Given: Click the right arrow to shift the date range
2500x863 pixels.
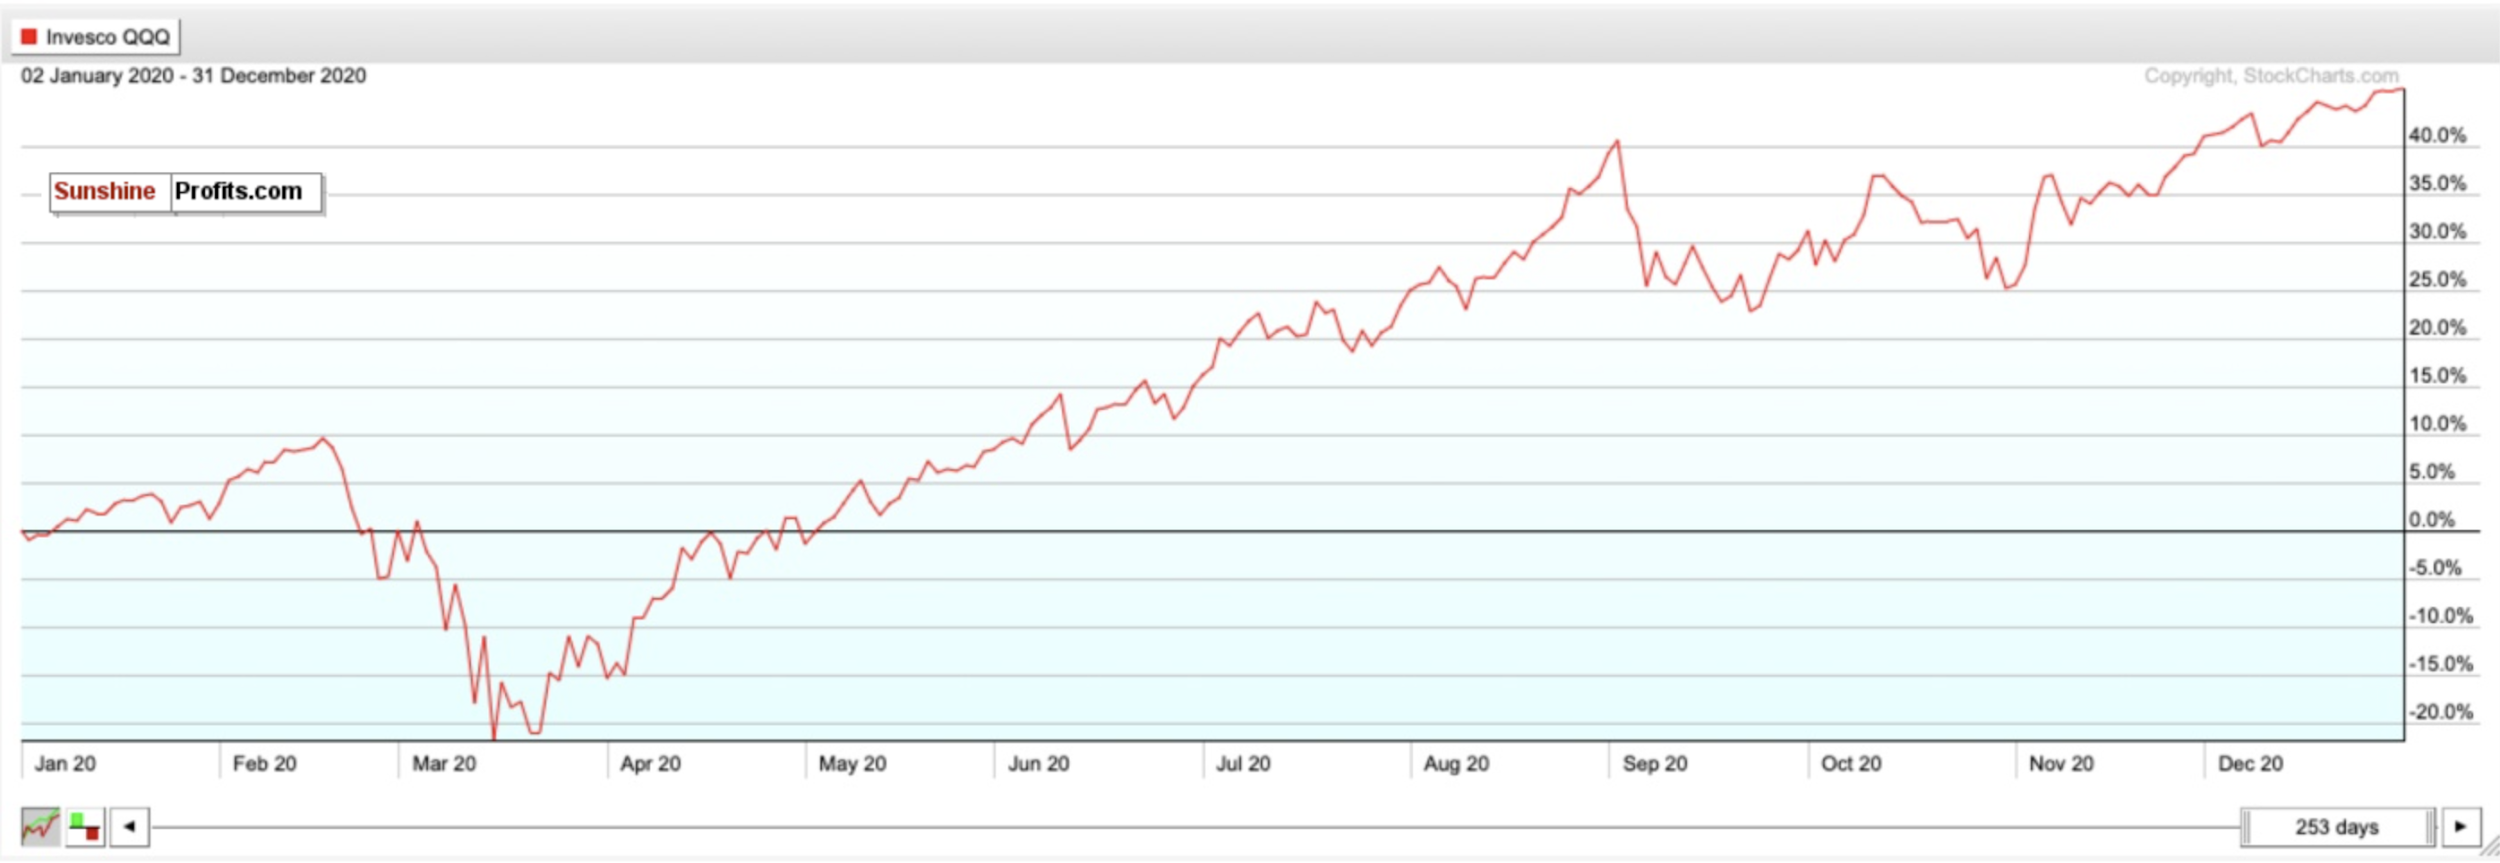Looking at the screenshot, I should tap(2461, 827).
